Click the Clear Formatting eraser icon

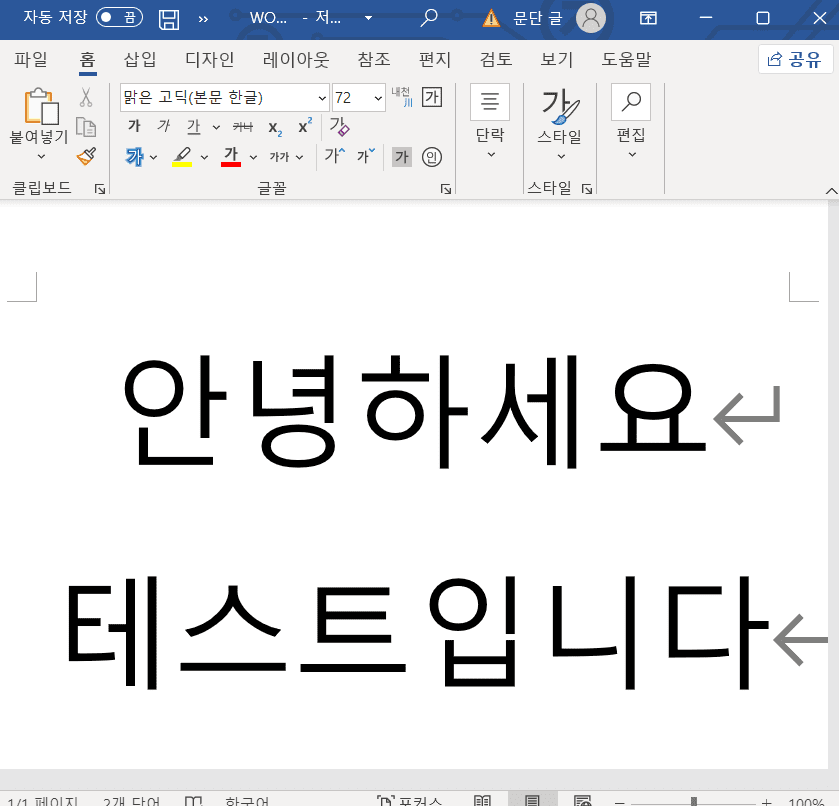click(339, 127)
